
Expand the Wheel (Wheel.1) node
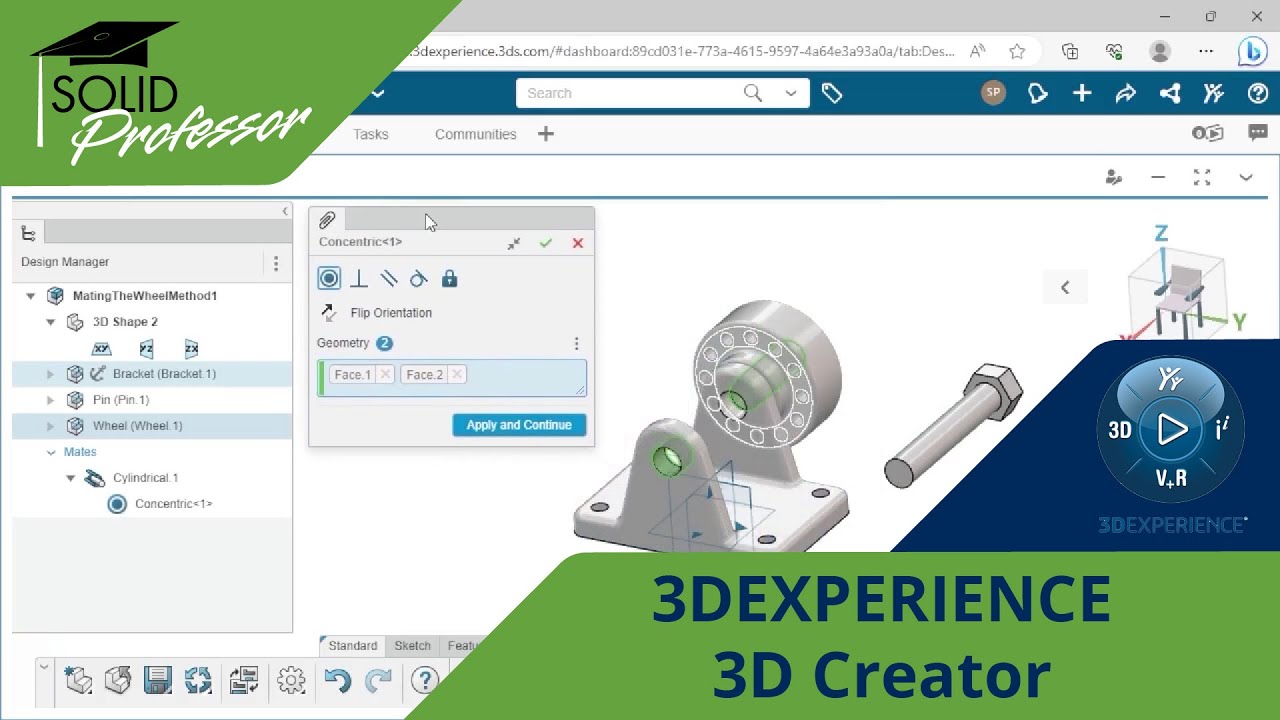tap(50, 426)
